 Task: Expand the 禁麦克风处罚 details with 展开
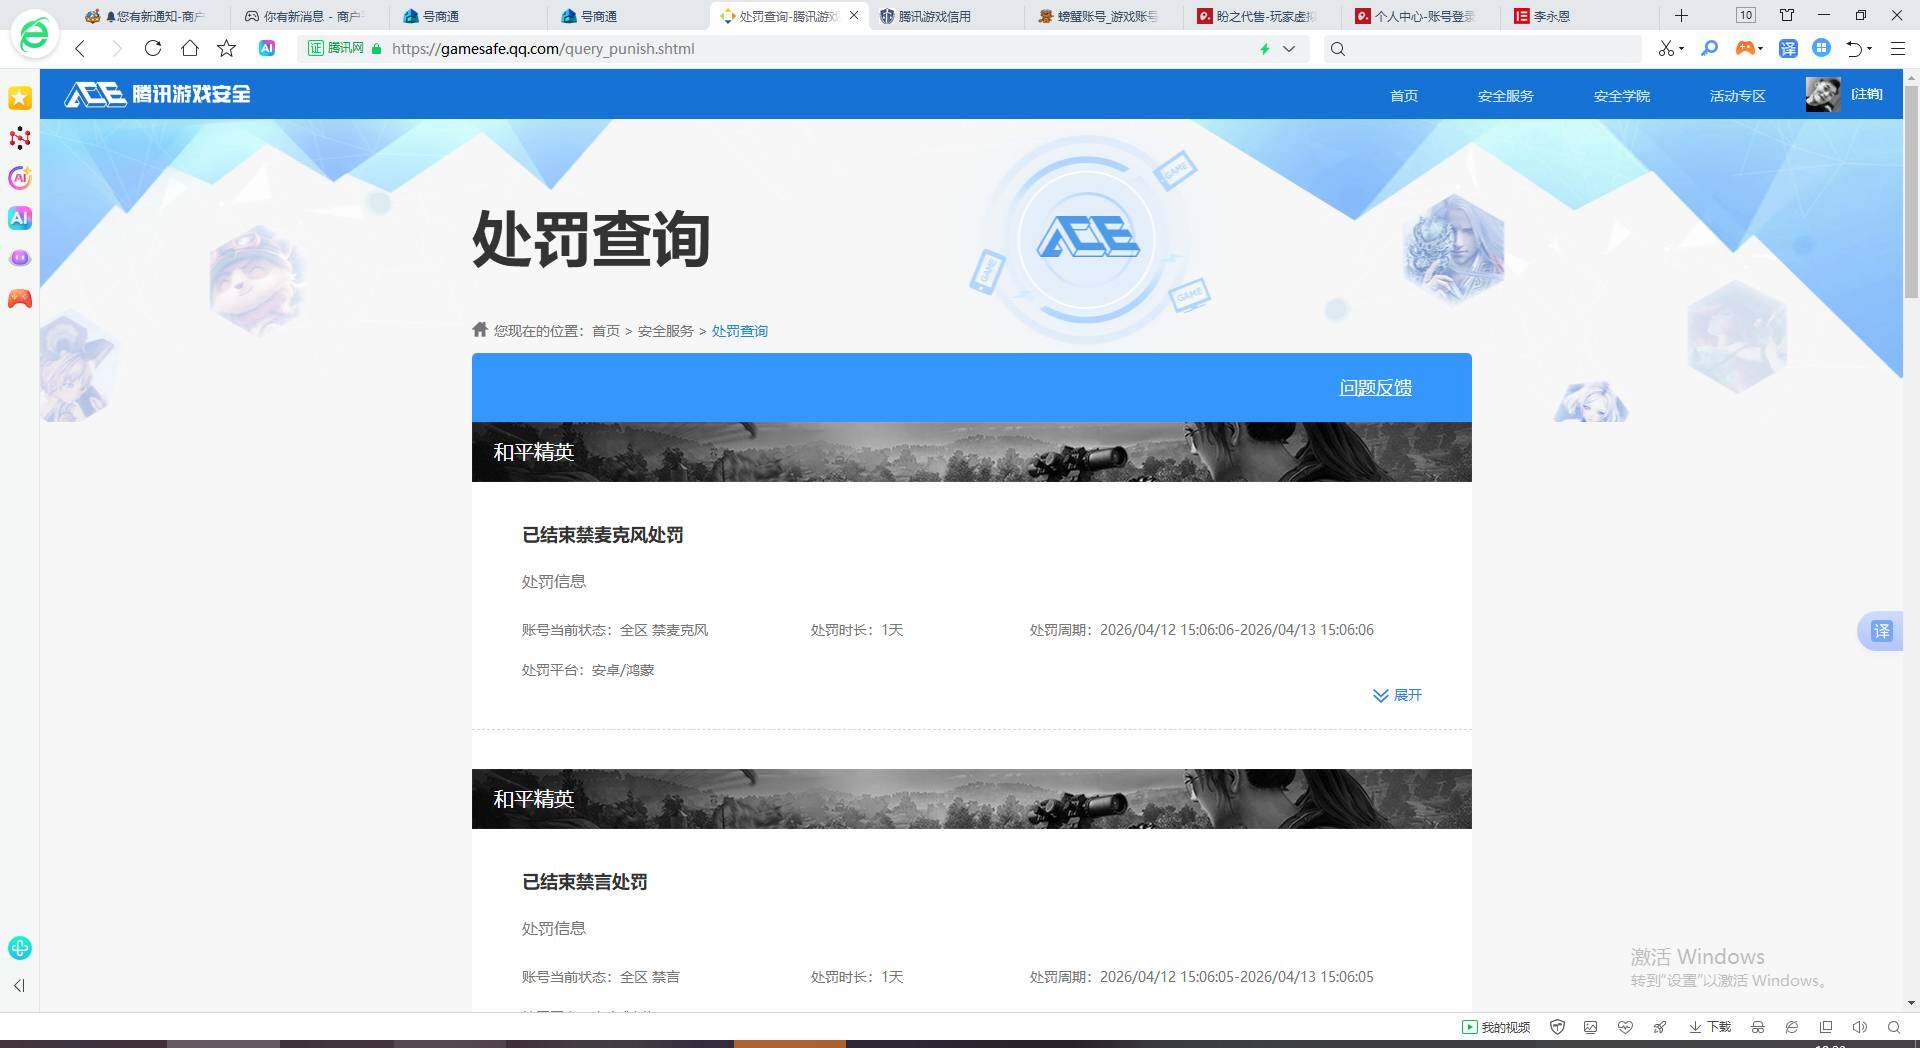1397,695
